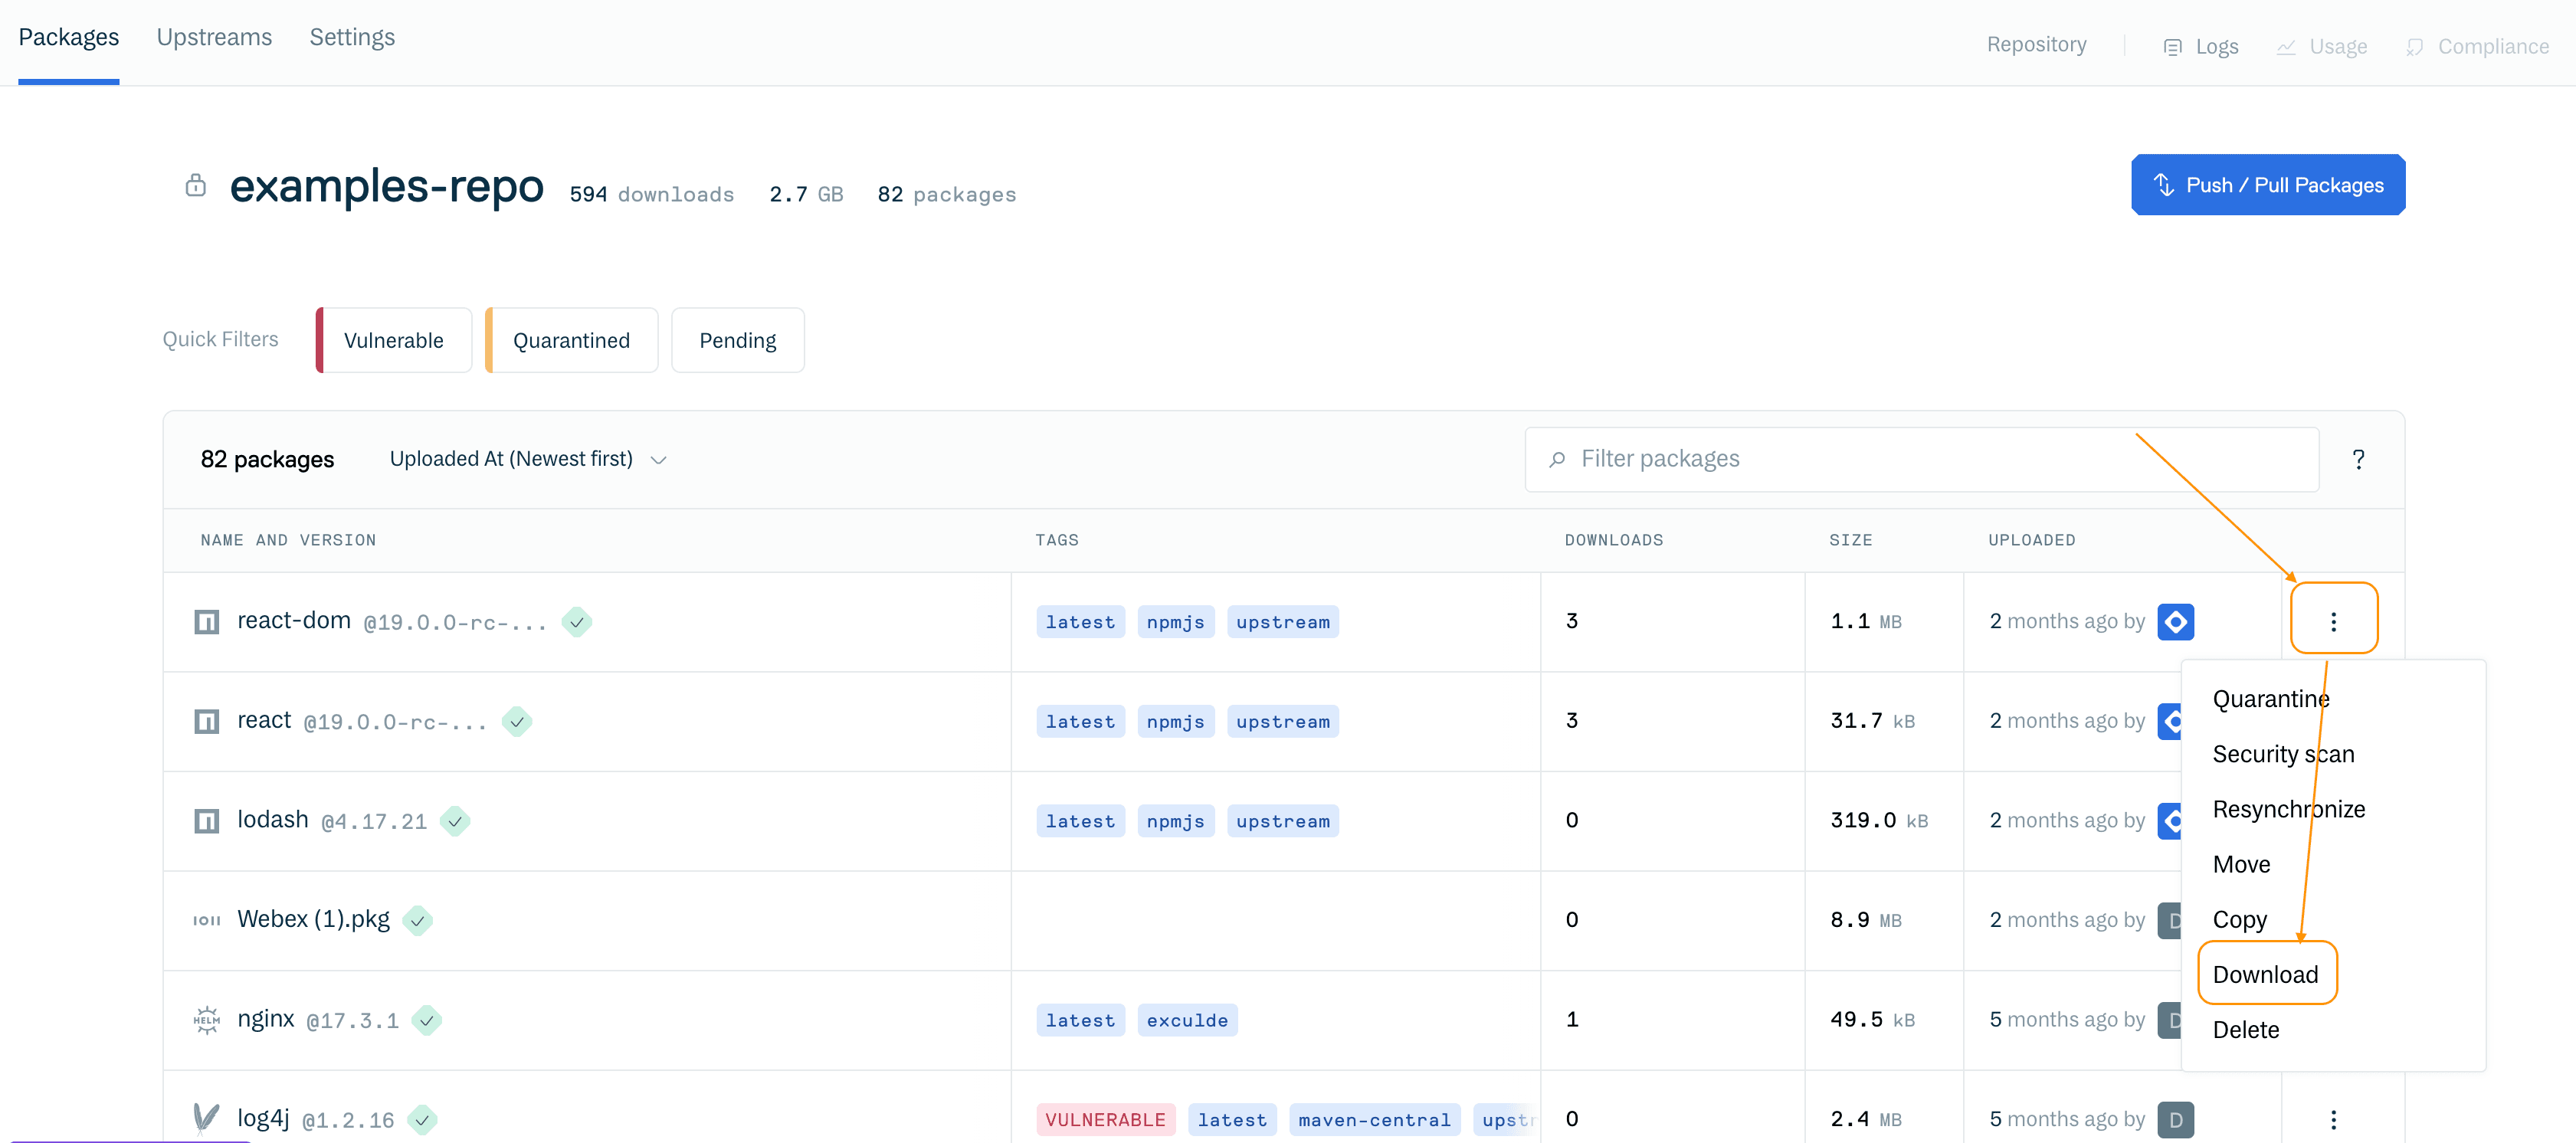The width and height of the screenshot is (2576, 1143).
Task: Click the uploader avatar on the react-dom row
Action: click(x=2177, y=621)
